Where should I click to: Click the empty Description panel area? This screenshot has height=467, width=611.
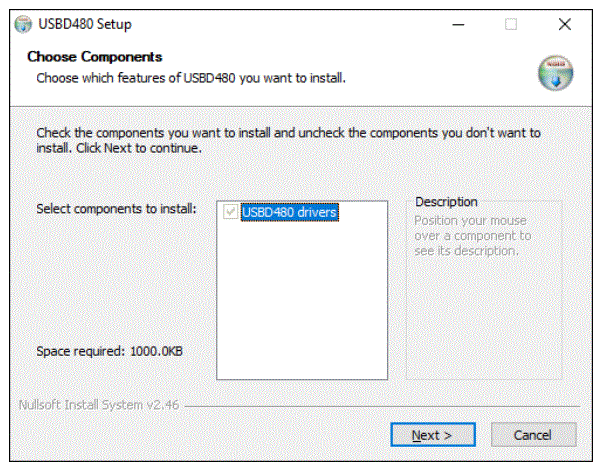(x=484, y=318)
